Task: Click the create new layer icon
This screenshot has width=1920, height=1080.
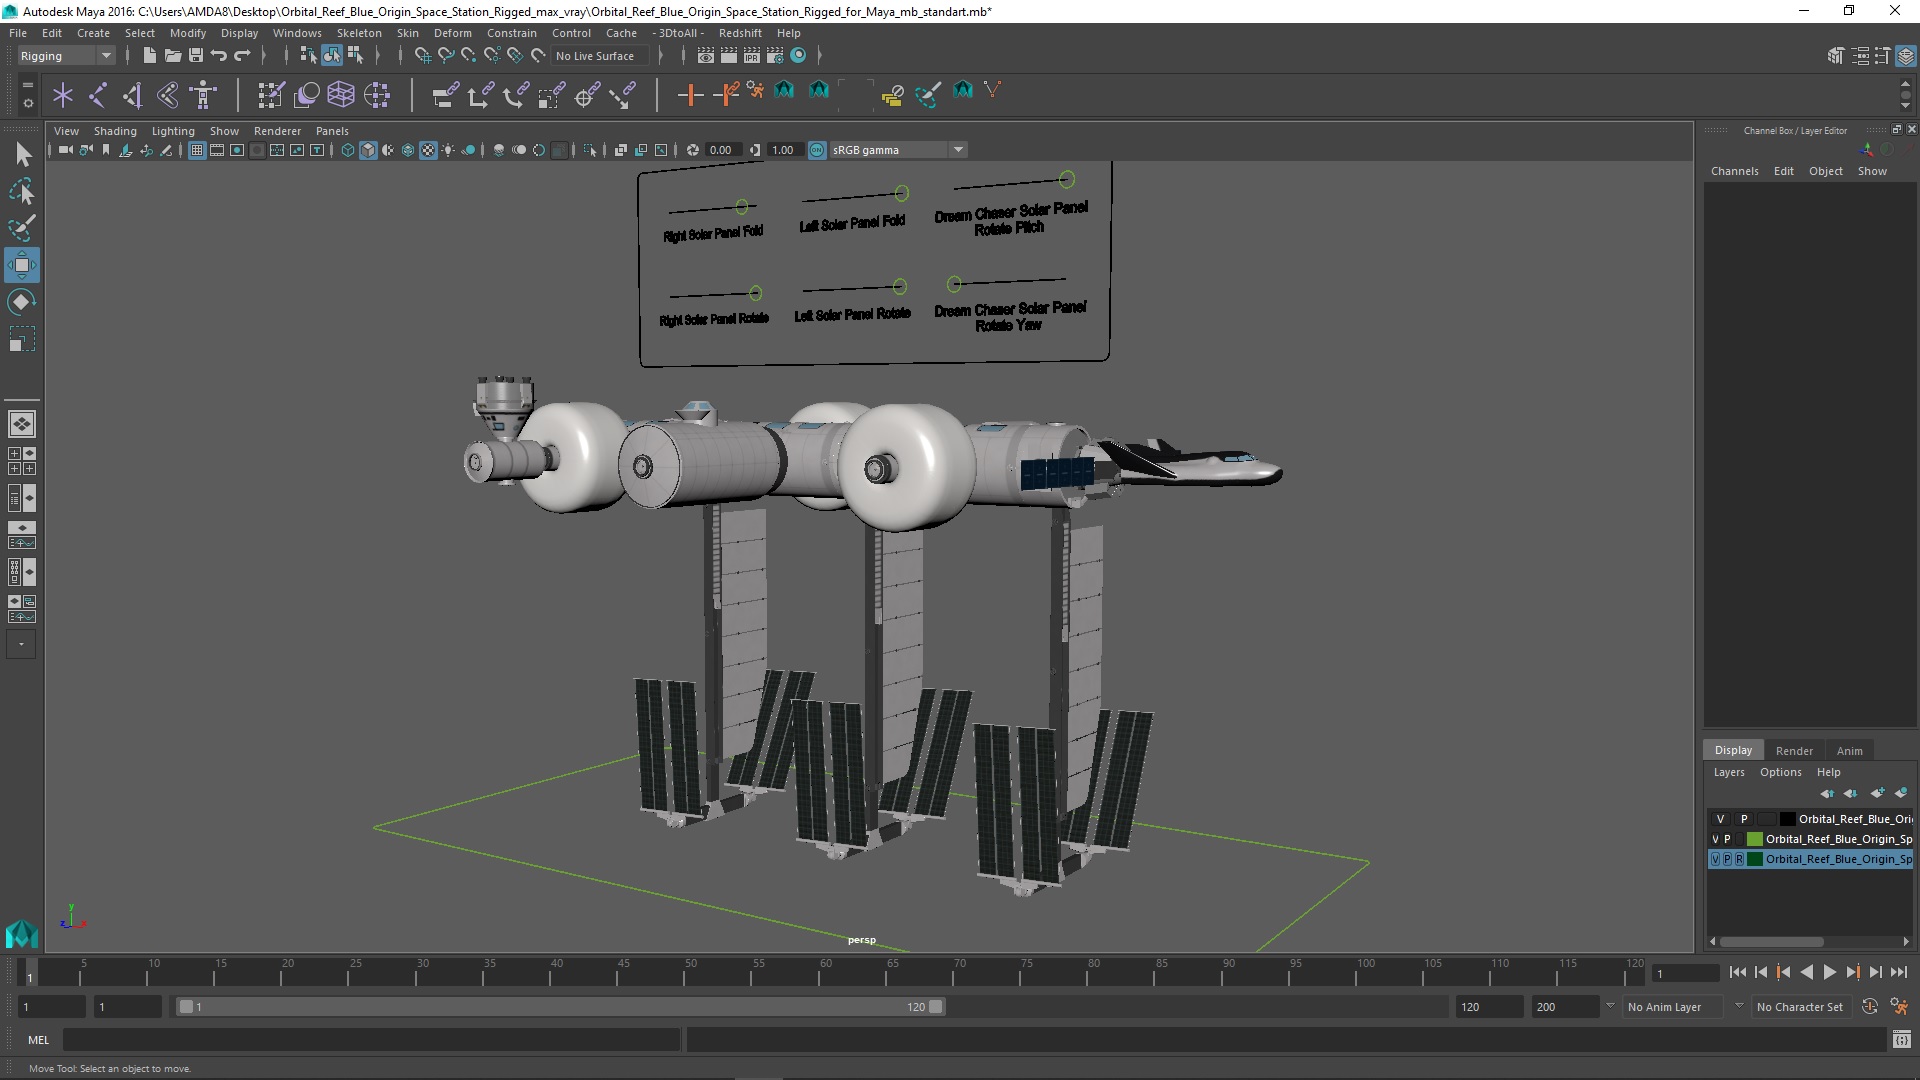Action: pos(1876,793)
